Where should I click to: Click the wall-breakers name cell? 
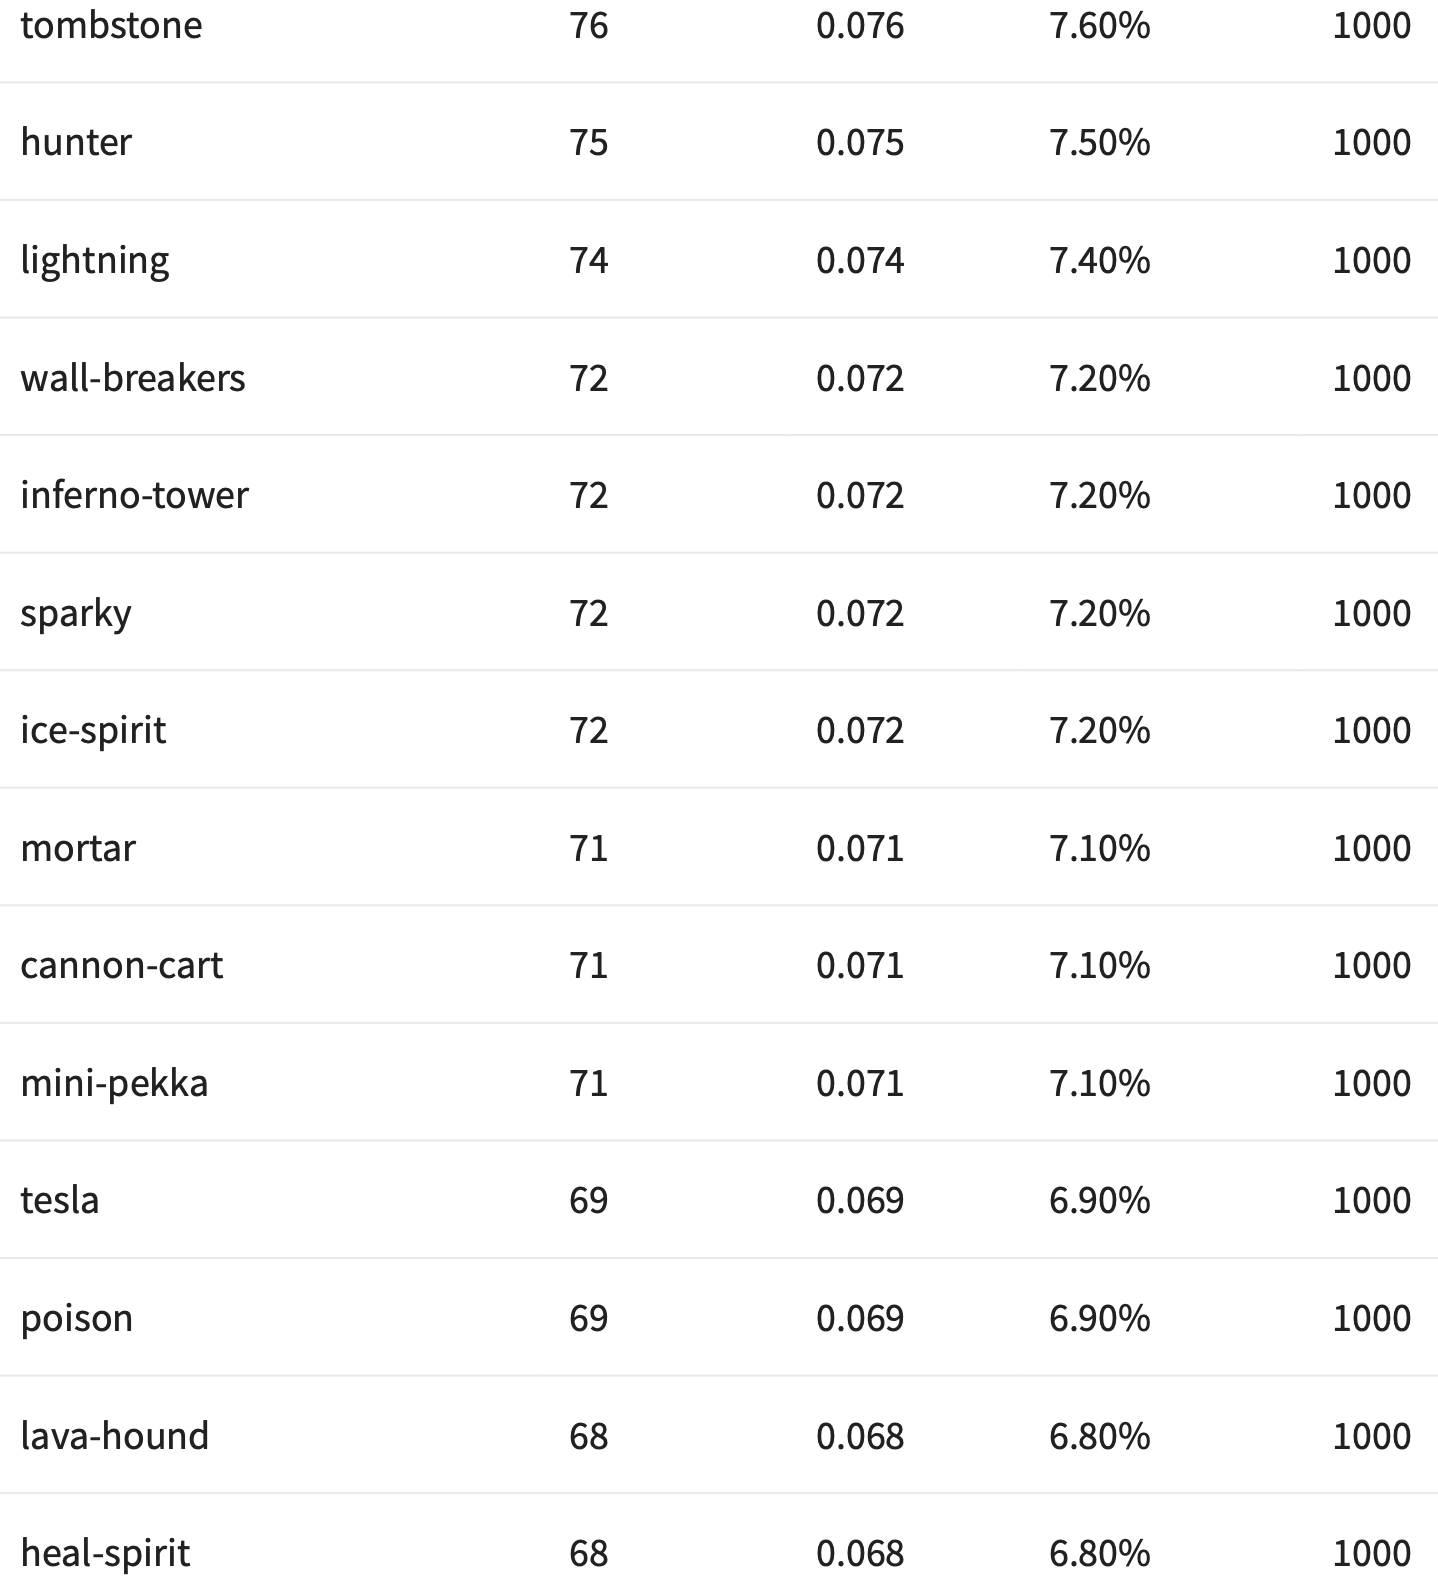coord(133,378)
